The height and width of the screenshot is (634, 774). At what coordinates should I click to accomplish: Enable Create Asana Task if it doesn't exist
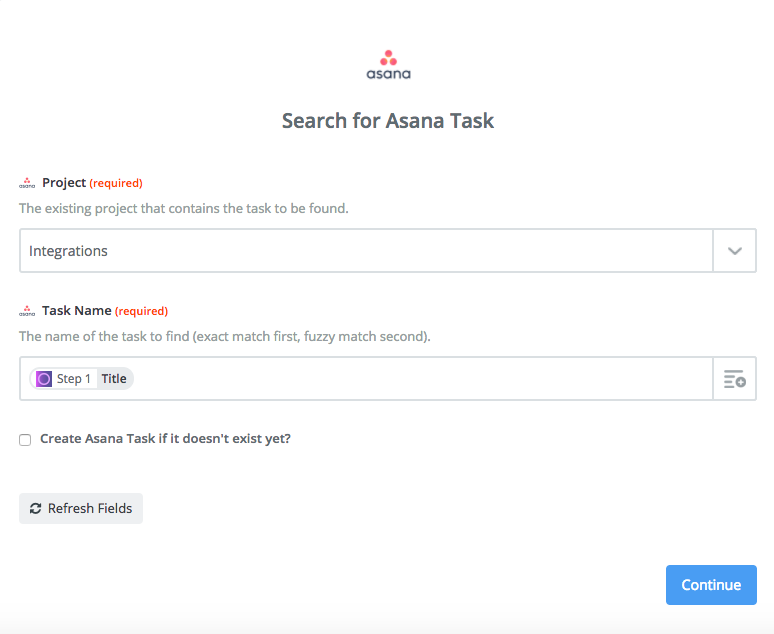click(25, 439)
